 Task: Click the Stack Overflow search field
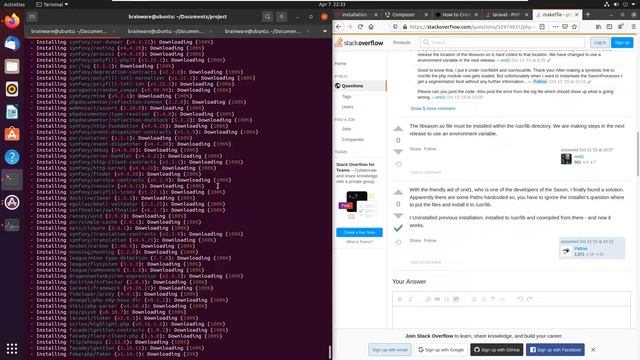click(503, 42)
